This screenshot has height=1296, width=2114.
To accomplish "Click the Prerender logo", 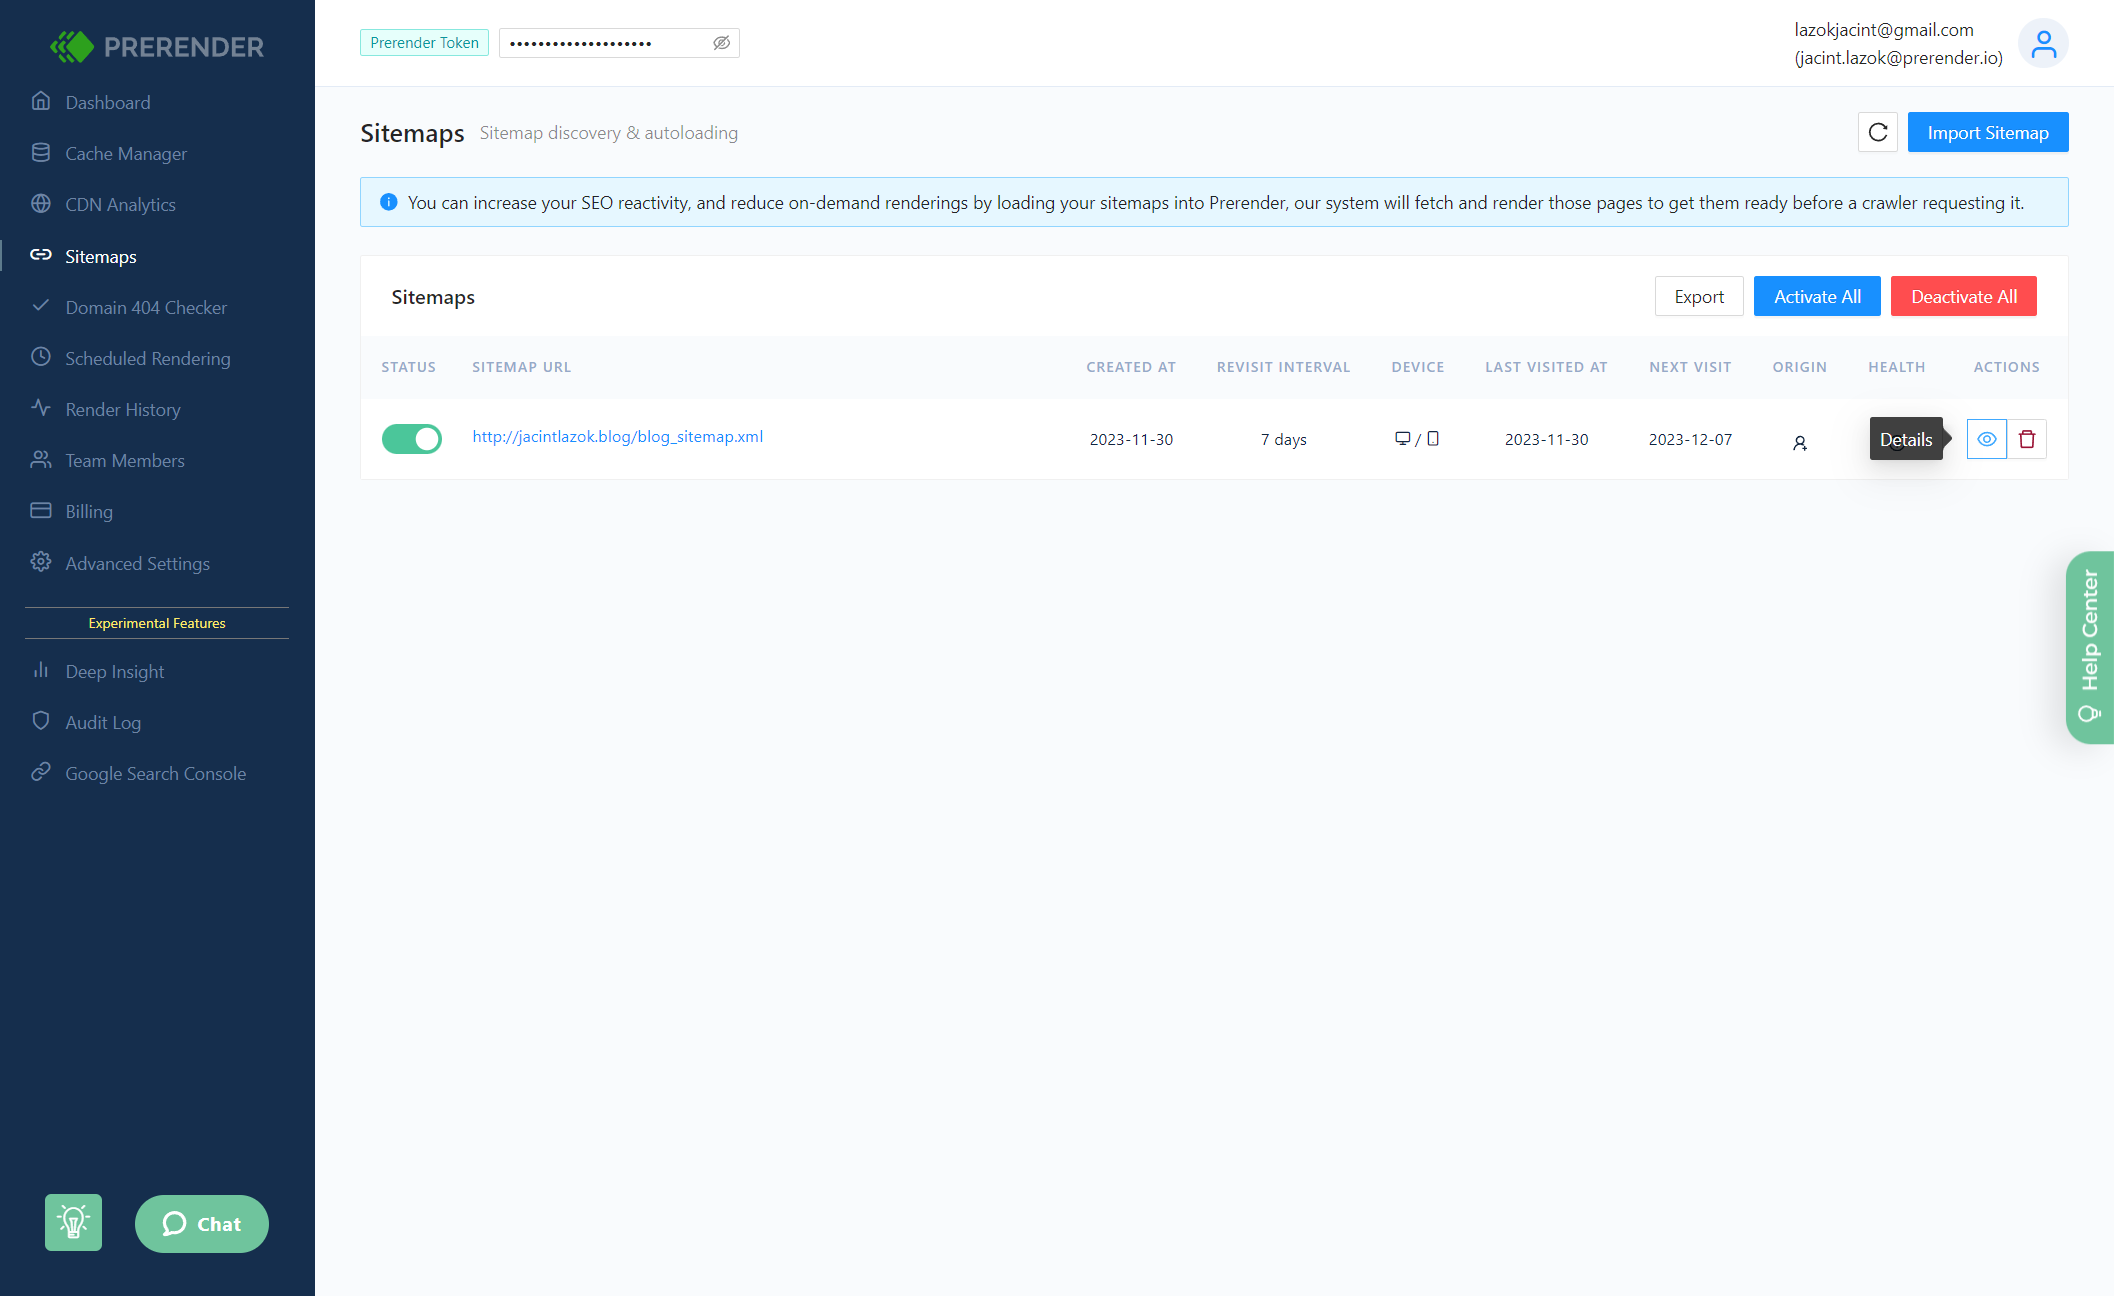I will pos(157,46).
